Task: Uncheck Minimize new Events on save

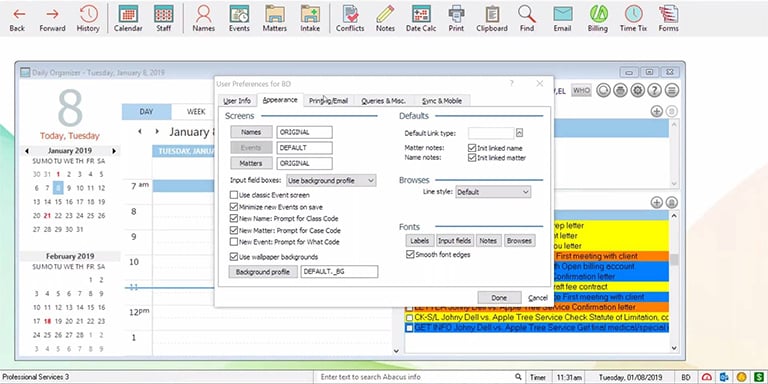Action: click(x=234, y=207)
